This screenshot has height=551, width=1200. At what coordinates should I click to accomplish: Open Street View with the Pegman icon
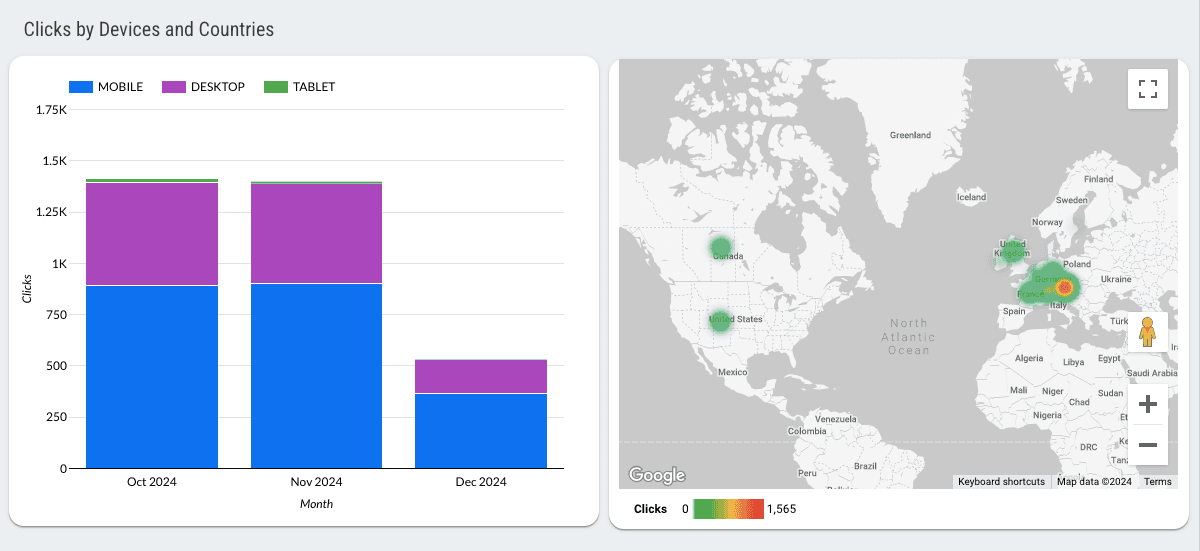click(1148, 331)
